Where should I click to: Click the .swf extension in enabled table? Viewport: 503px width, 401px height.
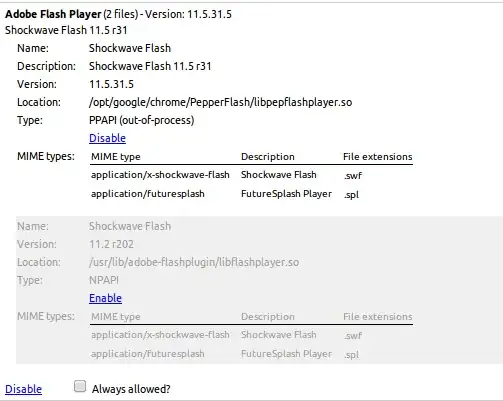click(353, 175)
